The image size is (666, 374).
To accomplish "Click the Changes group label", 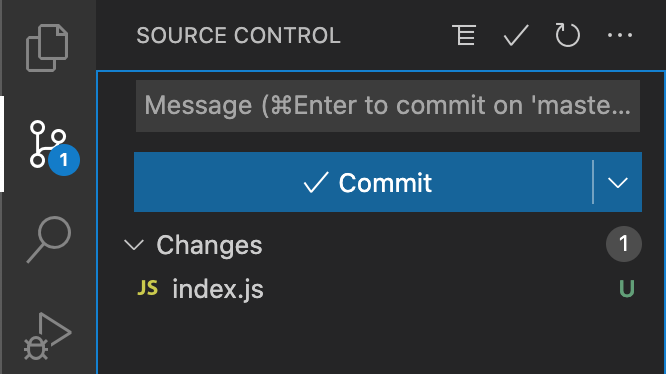I will tap(209, 245).
